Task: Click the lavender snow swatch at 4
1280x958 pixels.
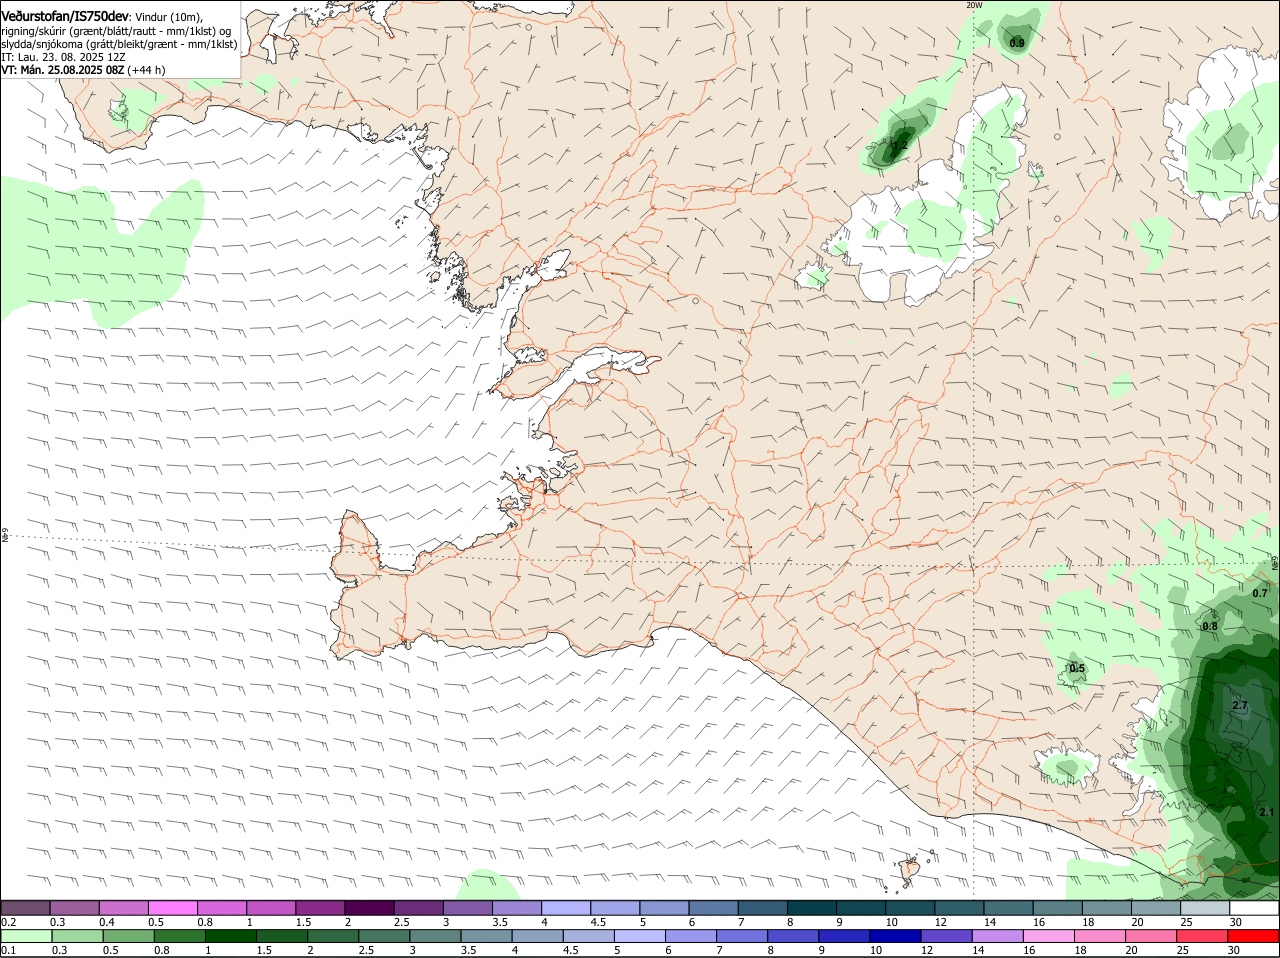Action: tap(566, 907)
